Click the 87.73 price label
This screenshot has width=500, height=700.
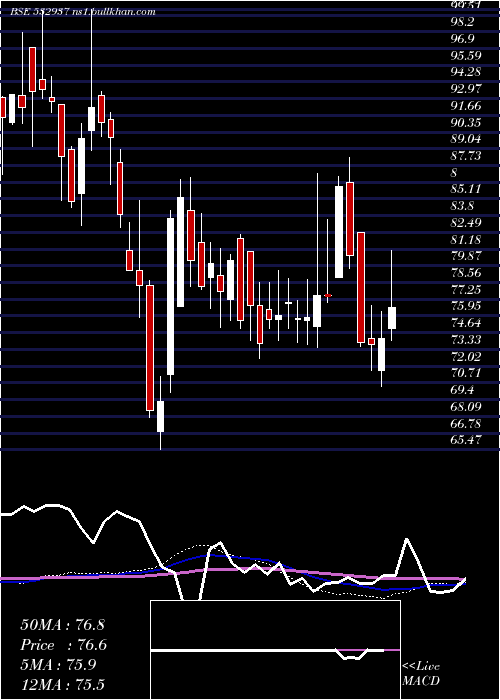tap(467, 155)
